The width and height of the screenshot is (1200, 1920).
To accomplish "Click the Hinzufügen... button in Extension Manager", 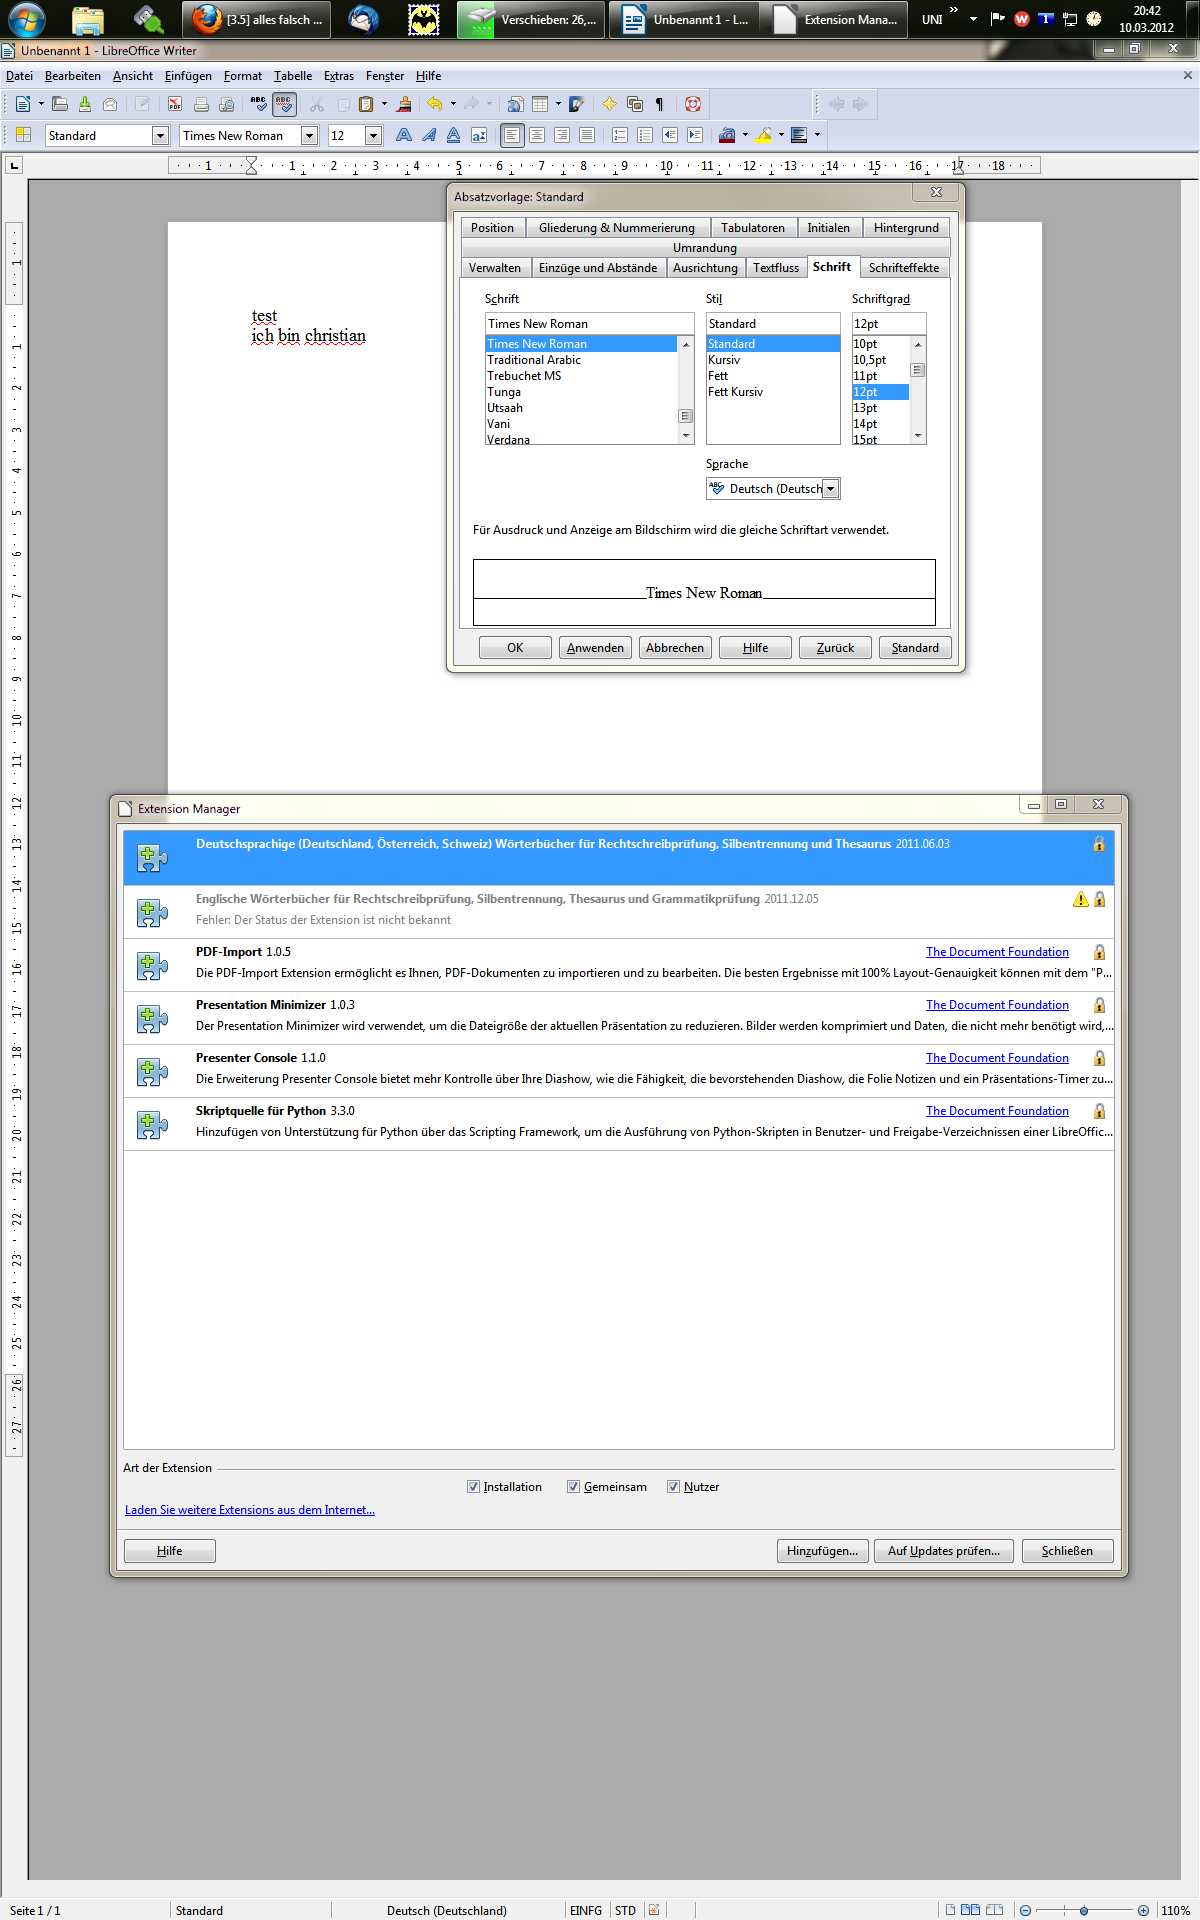I will (822, 1551).
